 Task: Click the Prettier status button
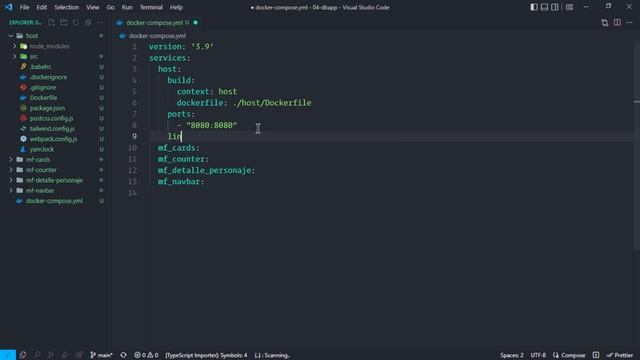click(x=620, y=355)
